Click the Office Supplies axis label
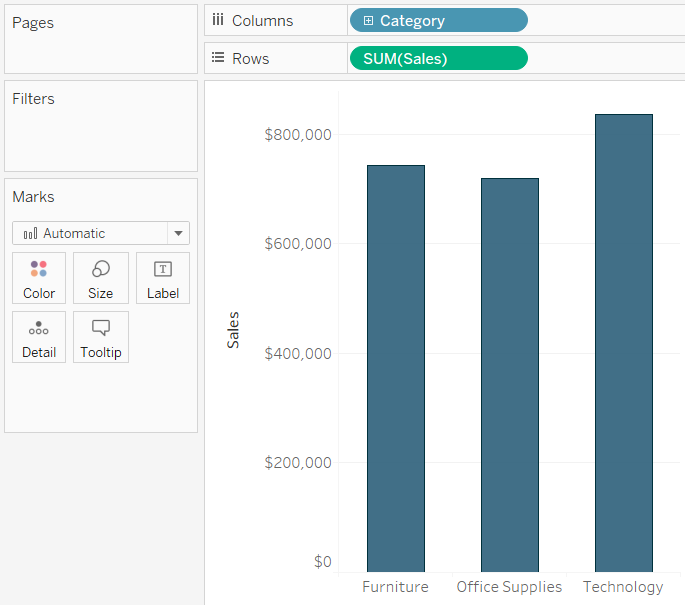This screenshot has height=605, width=685. (509, 587)
